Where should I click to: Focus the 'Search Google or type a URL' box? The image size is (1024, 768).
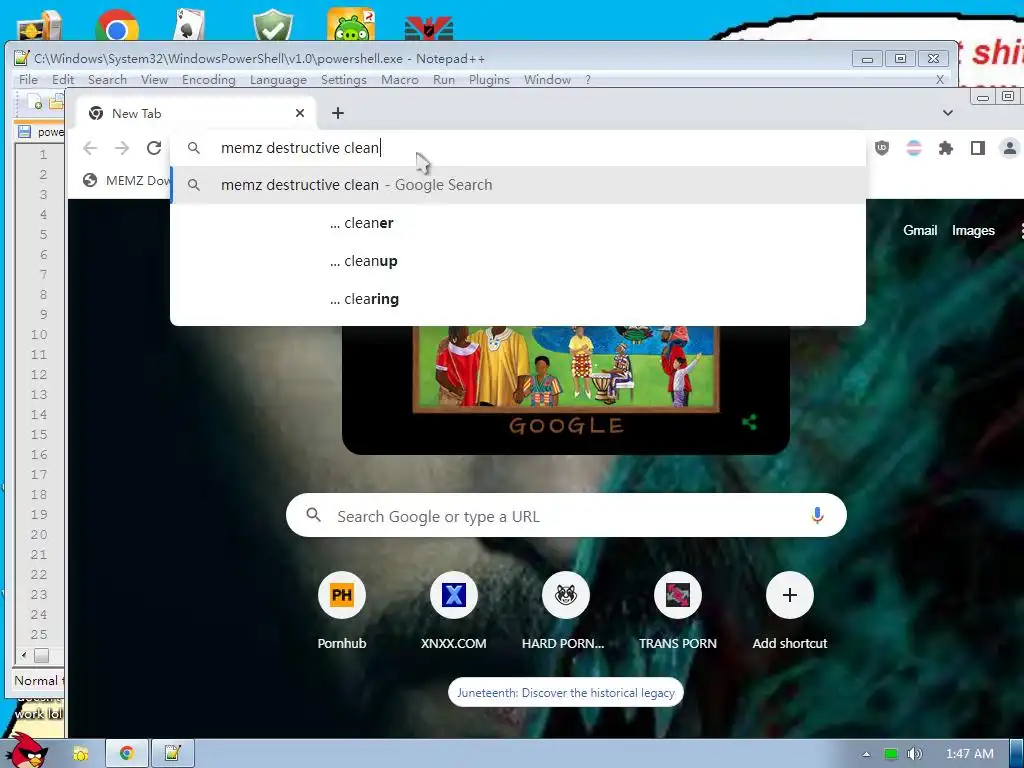566,515
